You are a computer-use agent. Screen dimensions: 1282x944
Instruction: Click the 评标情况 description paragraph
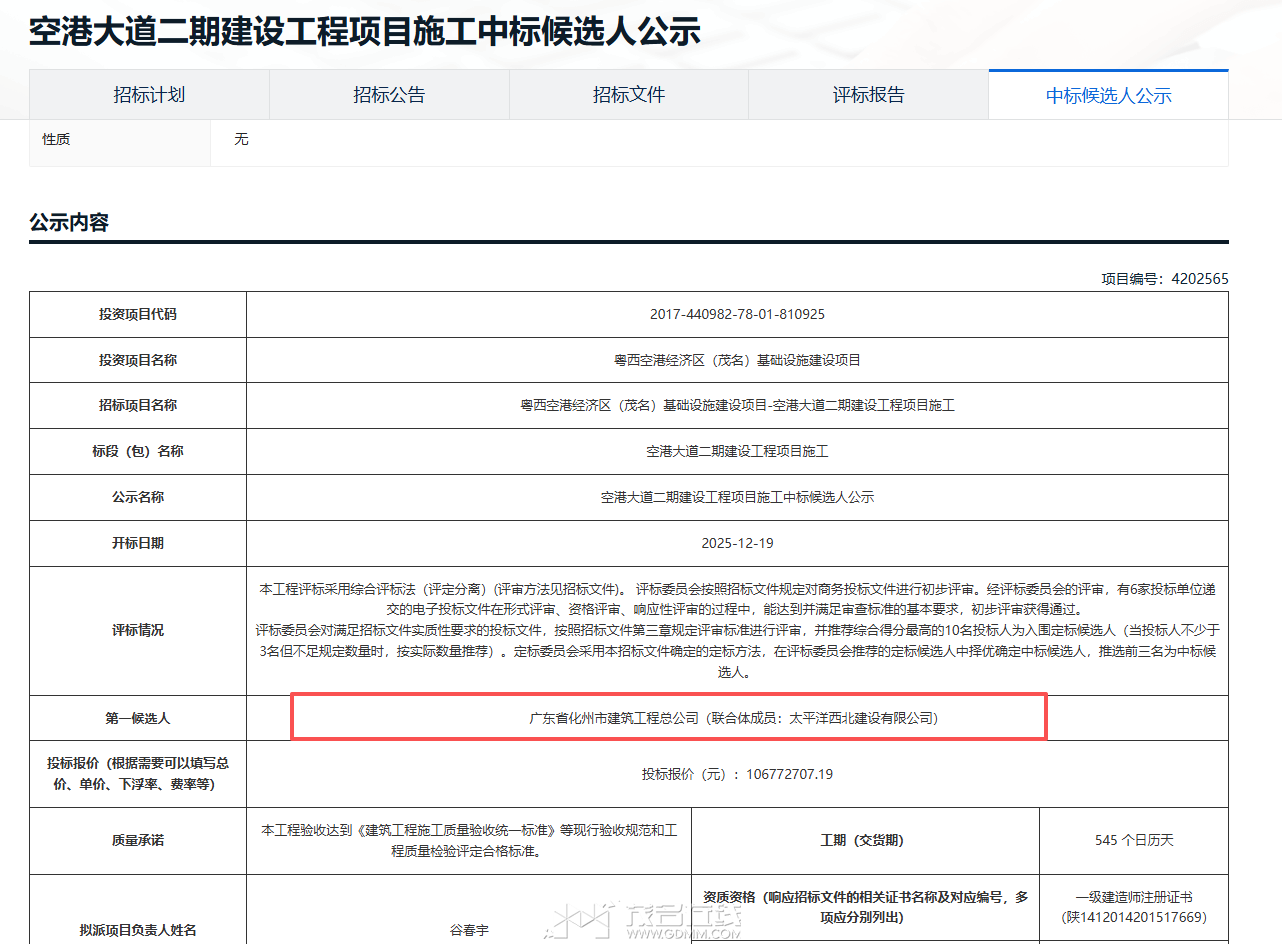737,630
